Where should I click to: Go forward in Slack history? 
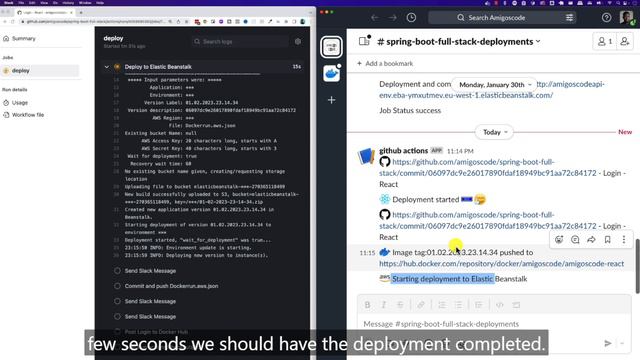pos(393,18)
